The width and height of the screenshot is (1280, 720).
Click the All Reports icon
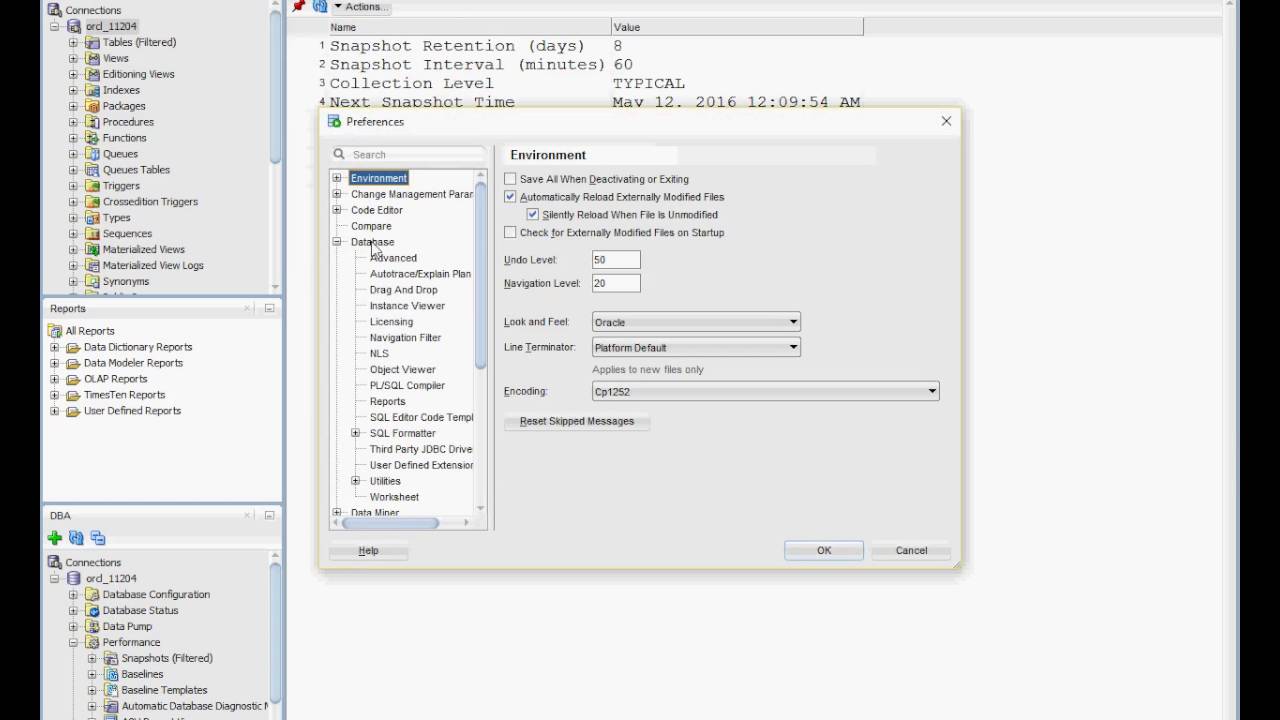point(56,331)
